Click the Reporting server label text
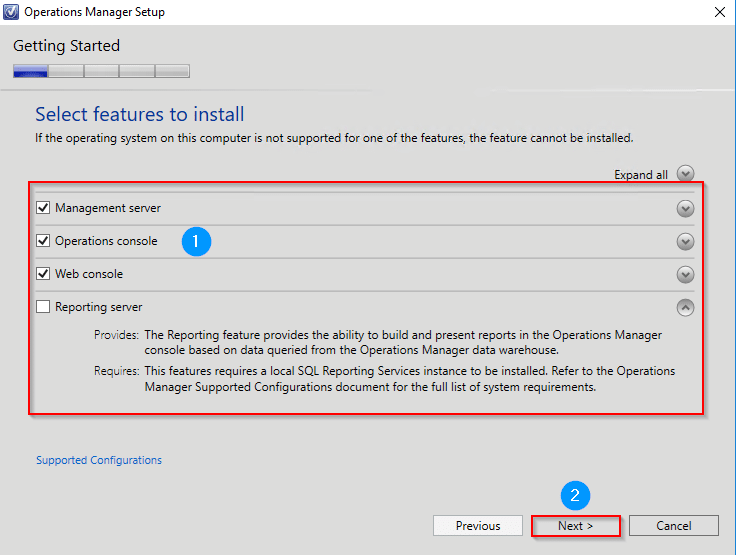 pos(99,307)
